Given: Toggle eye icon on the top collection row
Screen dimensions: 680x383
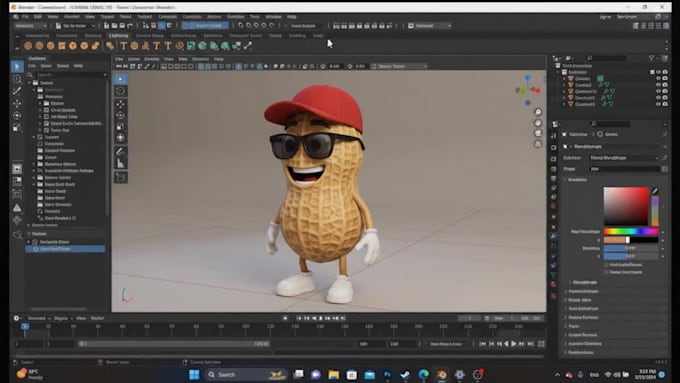Looking at the screenshot, I should (x=658, y=72).
